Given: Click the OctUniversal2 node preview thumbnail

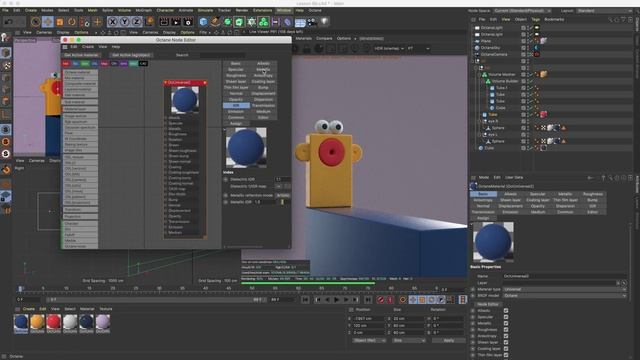Looking at the screenshot, I should (x=184, y=100).
